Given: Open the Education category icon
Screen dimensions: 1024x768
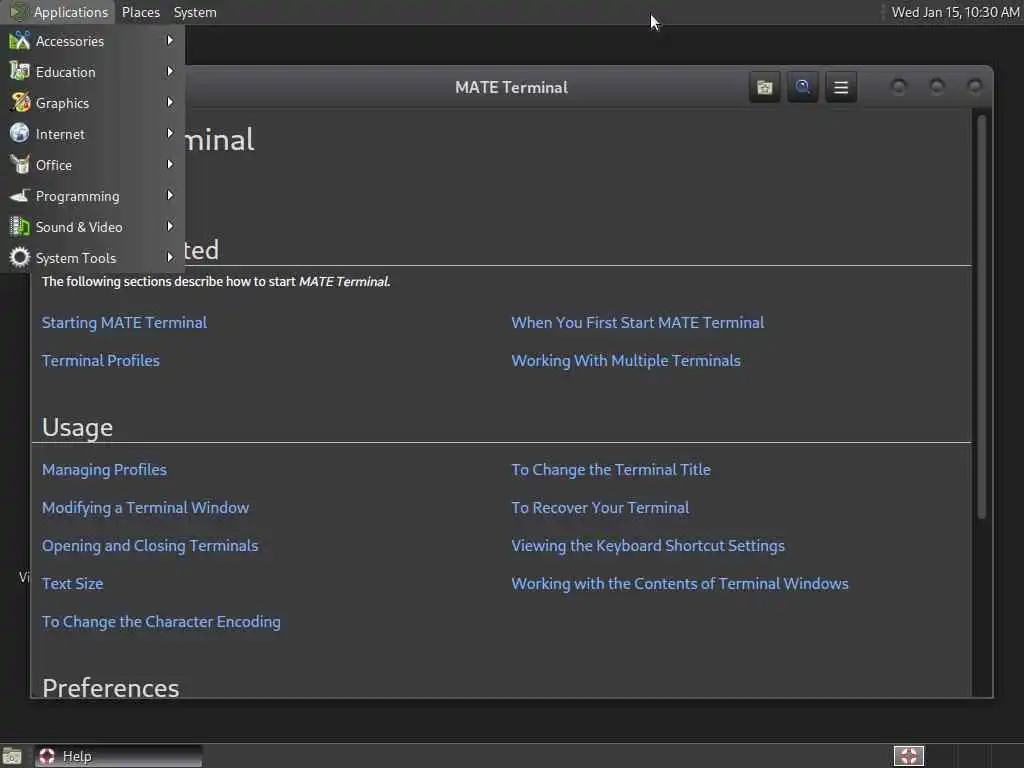Looking at the screenshot, I should [20, 71].
